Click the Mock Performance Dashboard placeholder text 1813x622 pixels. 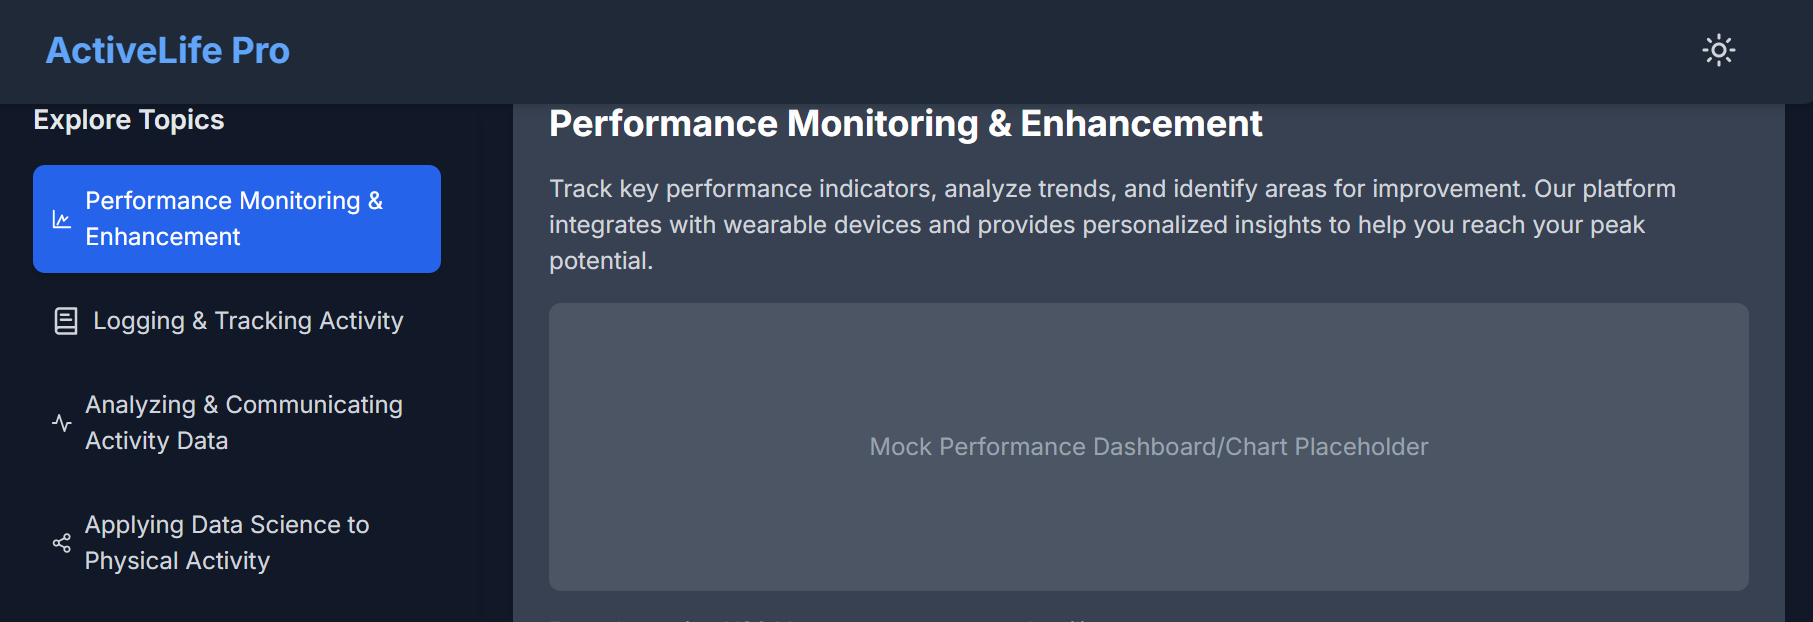pyautogui.click(x=1148, y=447)
